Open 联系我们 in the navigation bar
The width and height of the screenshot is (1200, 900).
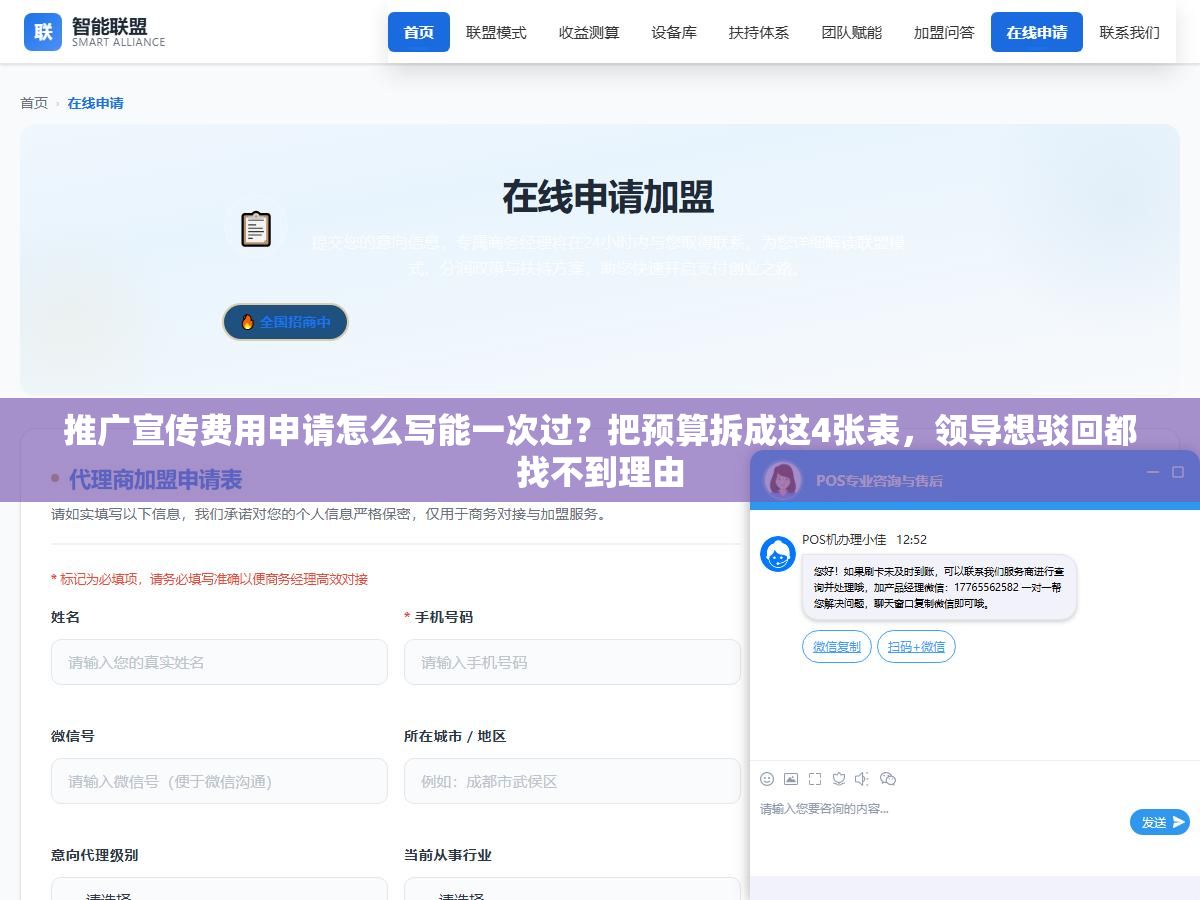[x=1130, y=32]
